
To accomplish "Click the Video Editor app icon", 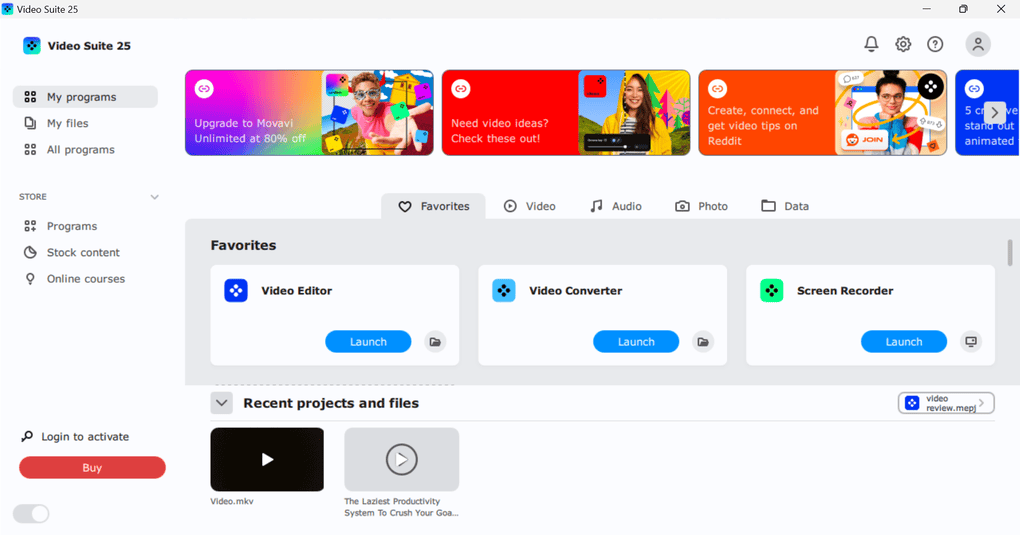I will (235, 290).
